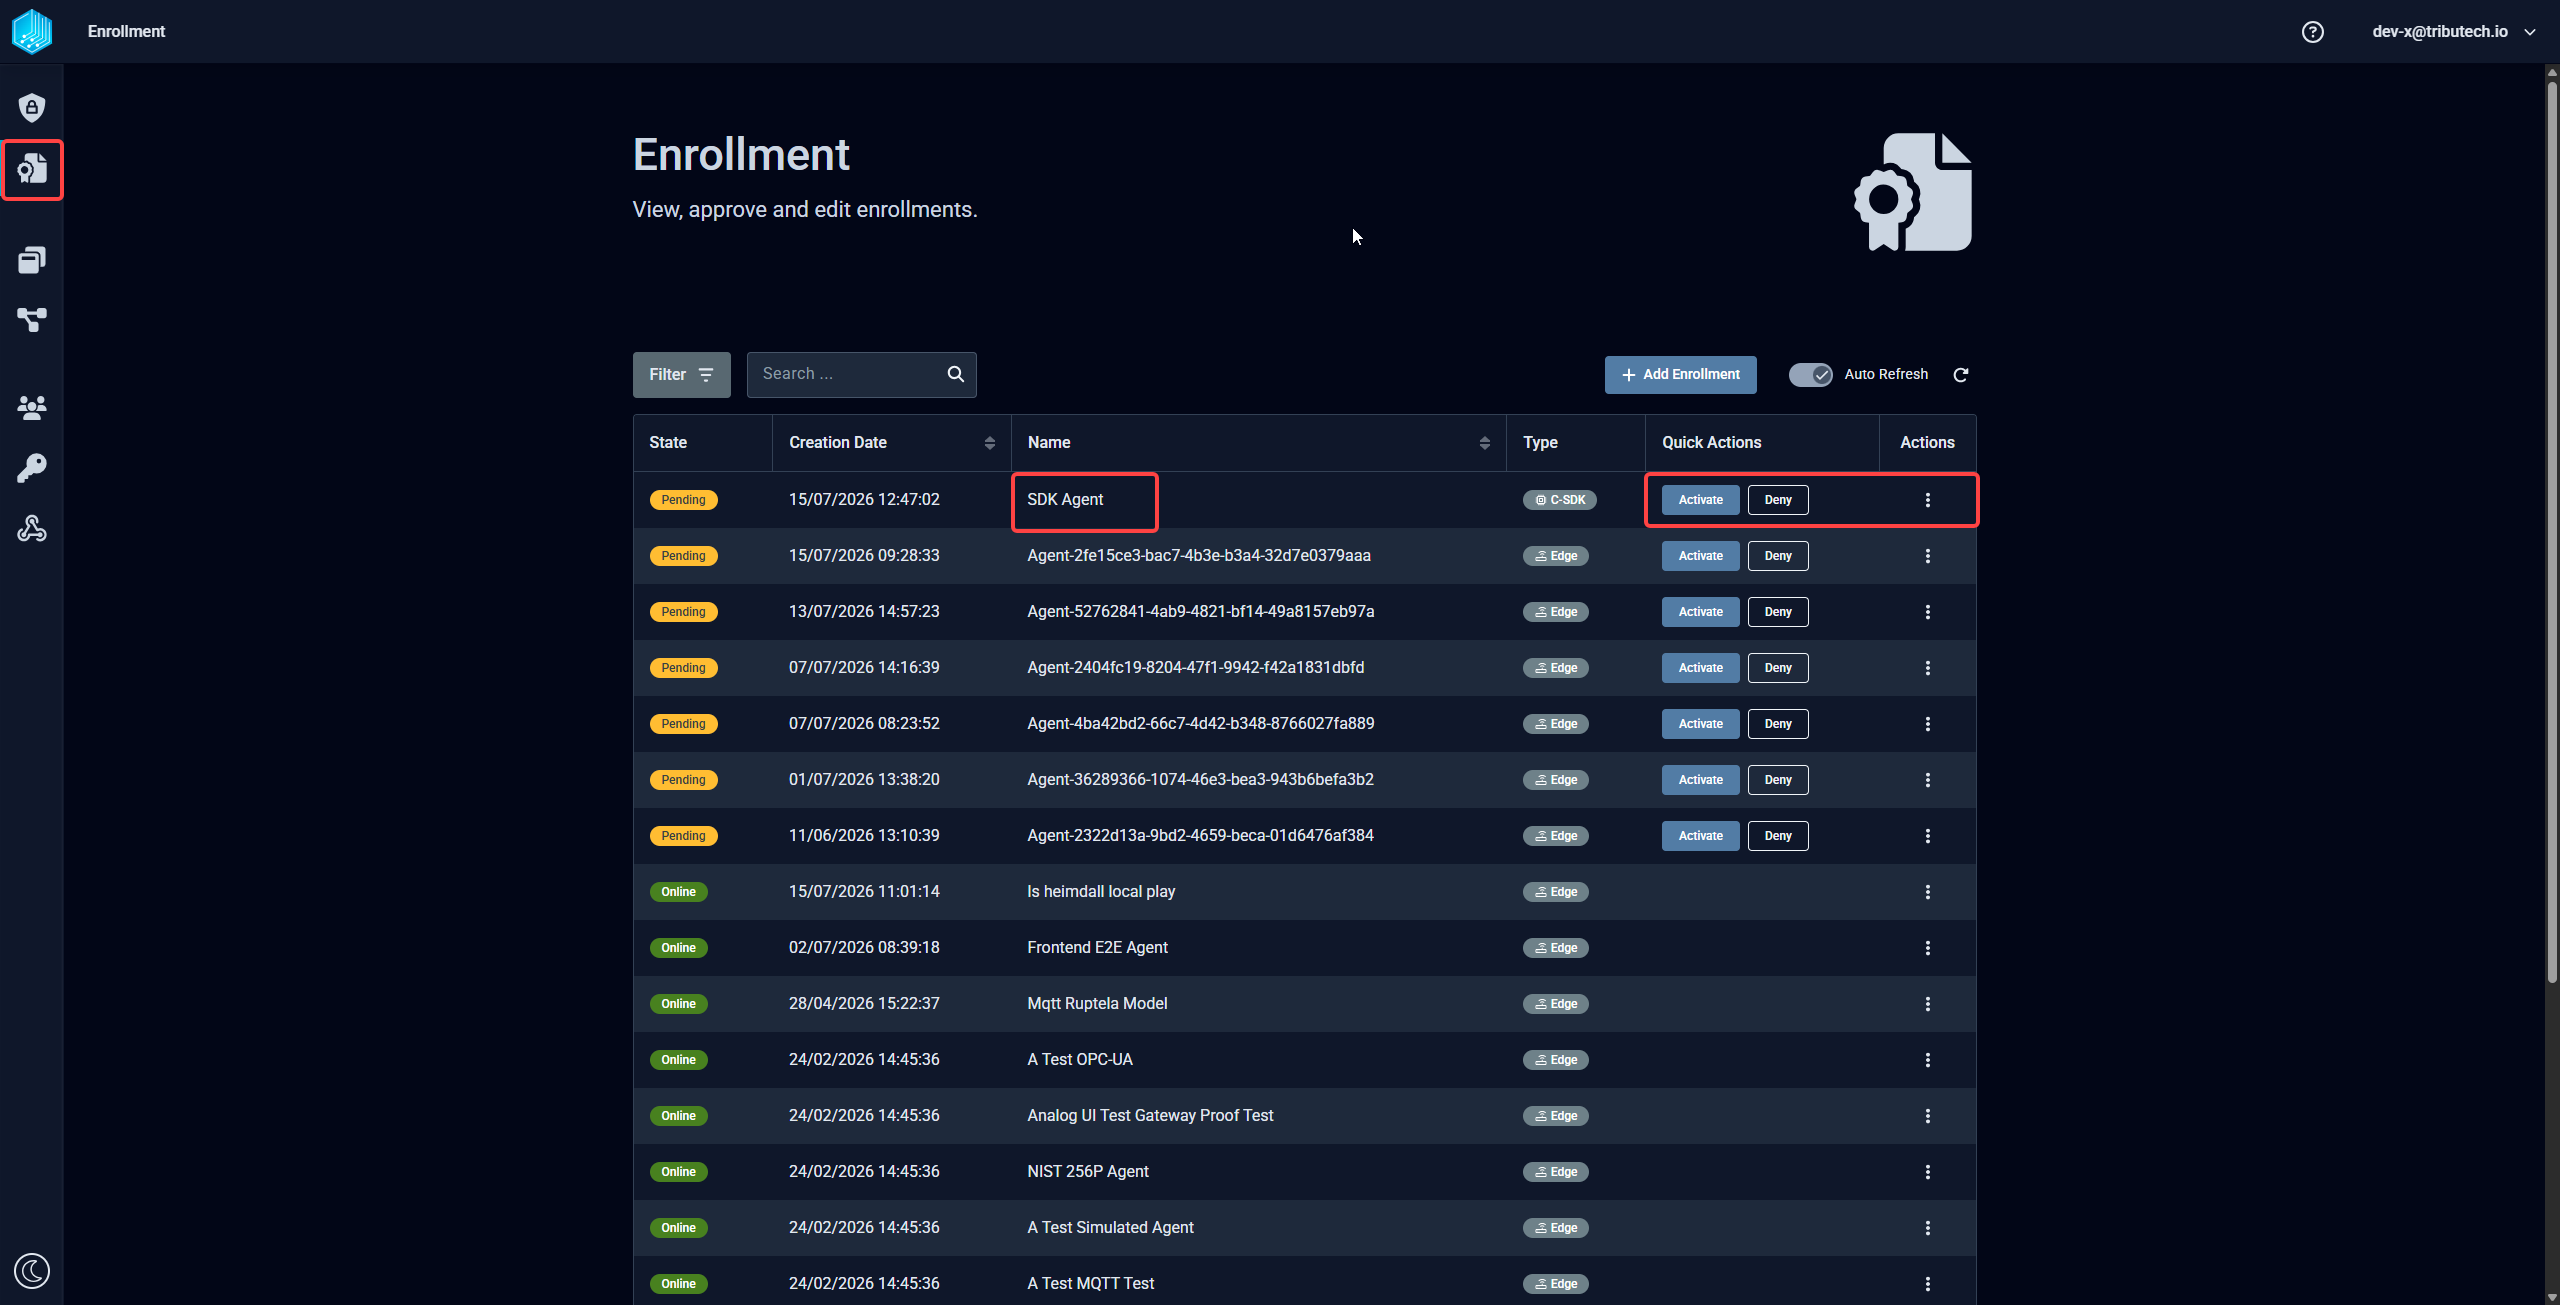Select the SDK Agent name cell
The height and width of the screenshot is (1305, 2560).
click(x=1065, y=500)
